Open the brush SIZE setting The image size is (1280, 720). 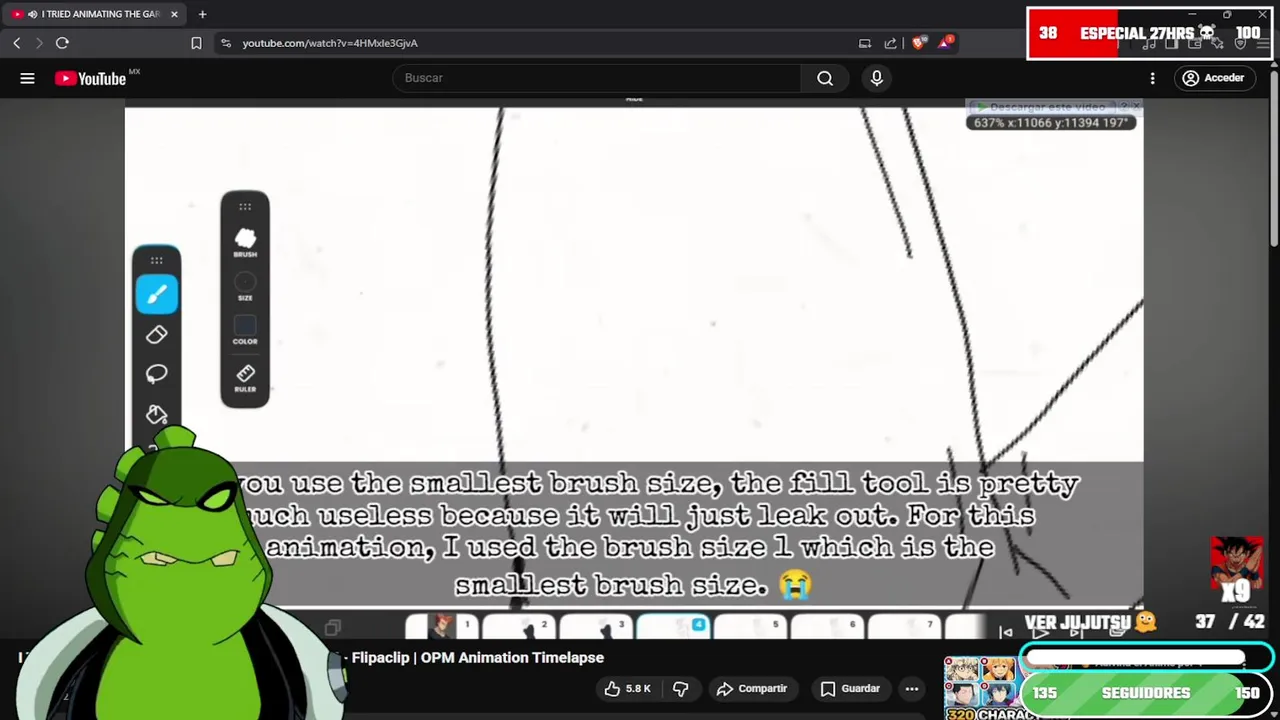(245, 286)
